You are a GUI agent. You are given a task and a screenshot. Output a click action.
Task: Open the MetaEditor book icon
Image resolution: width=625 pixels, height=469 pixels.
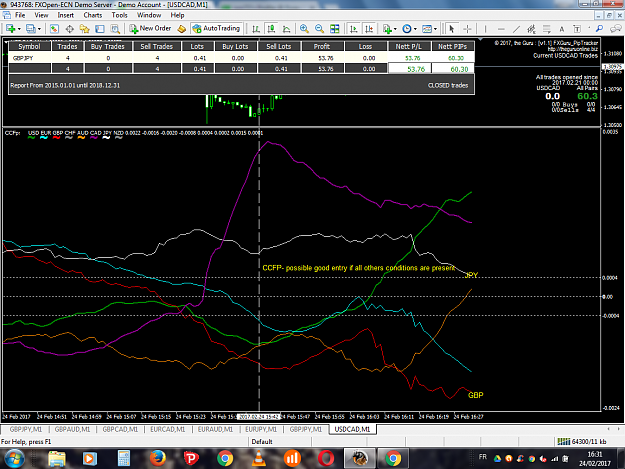[182, 29]
